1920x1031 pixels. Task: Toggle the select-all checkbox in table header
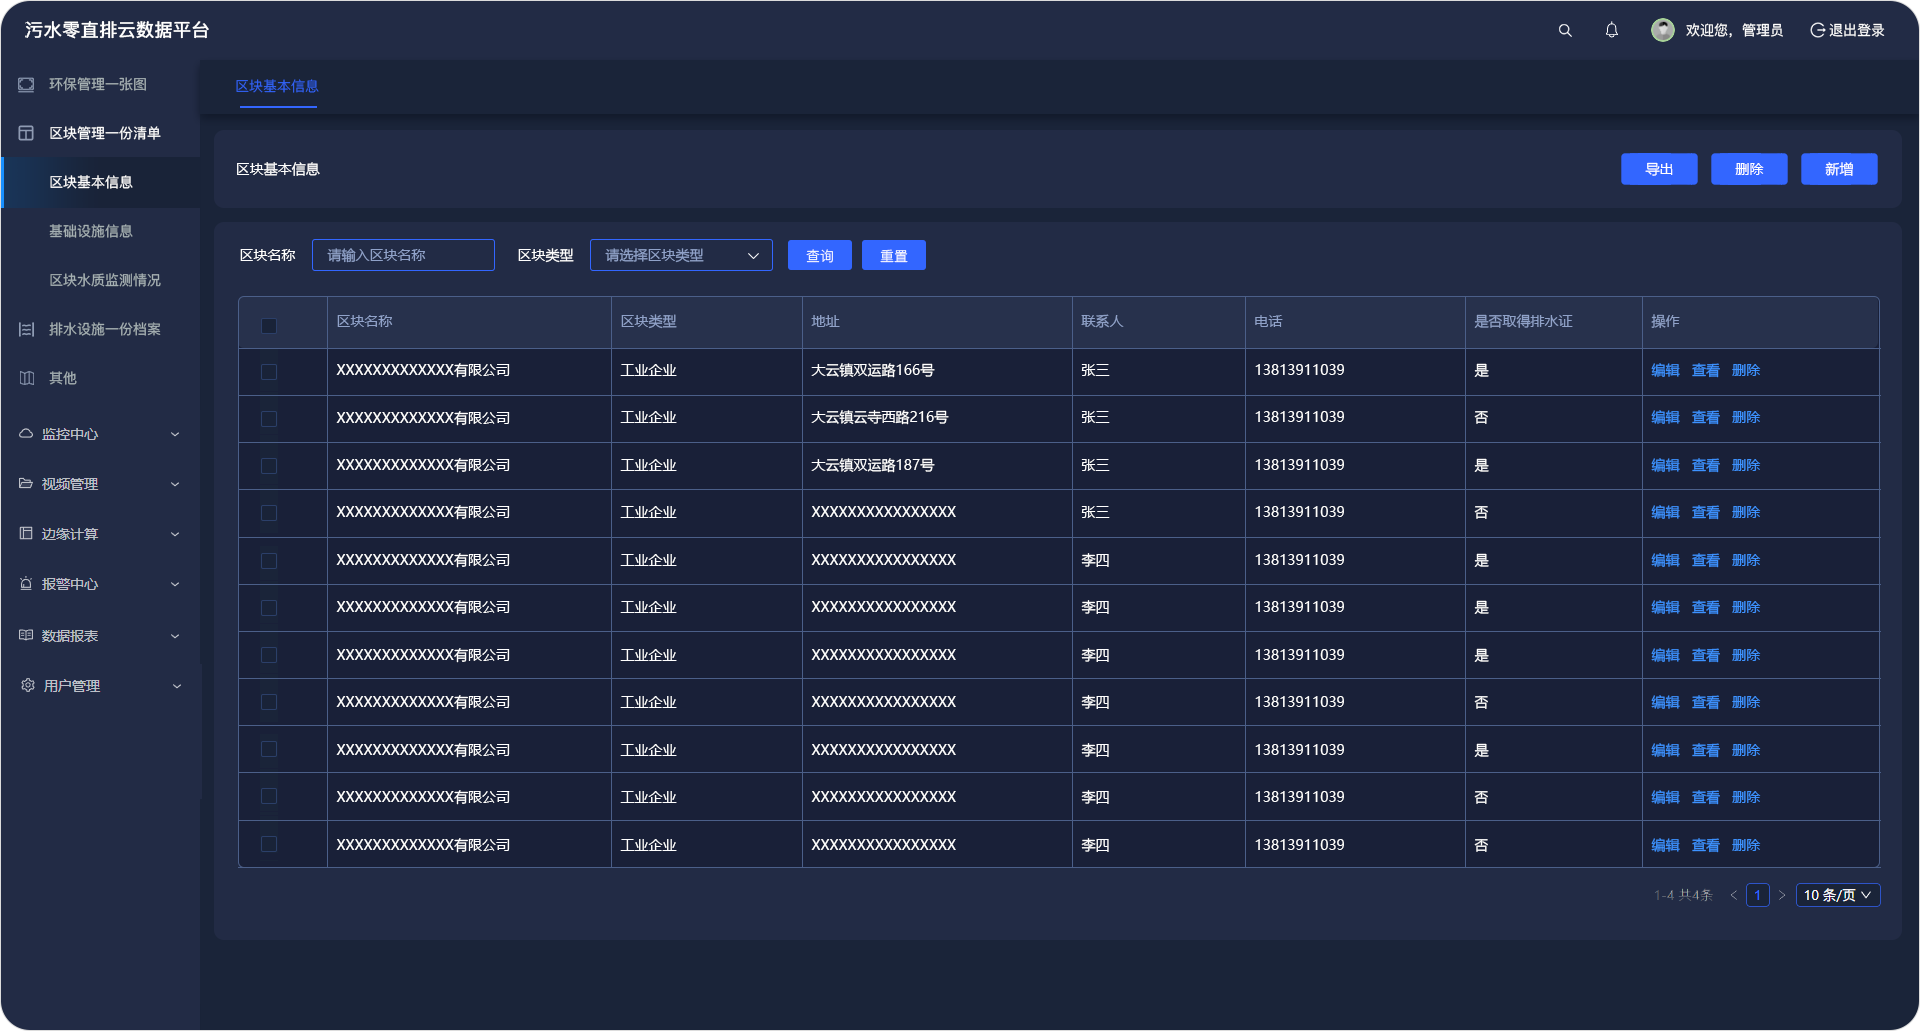coord(269,325)
